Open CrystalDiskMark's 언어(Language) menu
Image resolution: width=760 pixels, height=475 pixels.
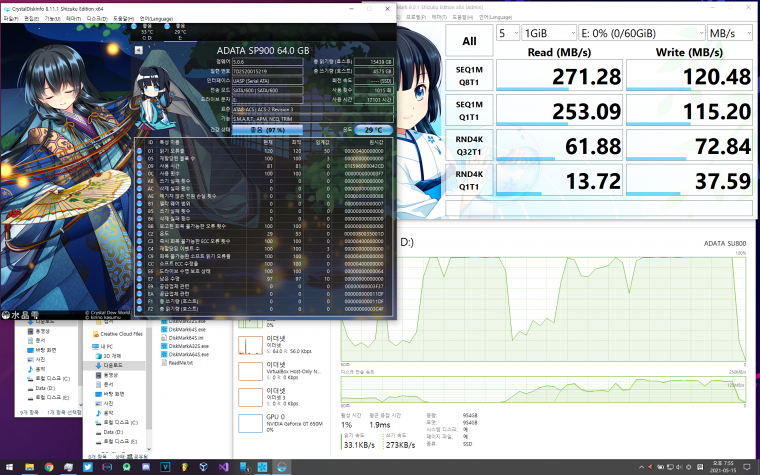coord(495,17)
